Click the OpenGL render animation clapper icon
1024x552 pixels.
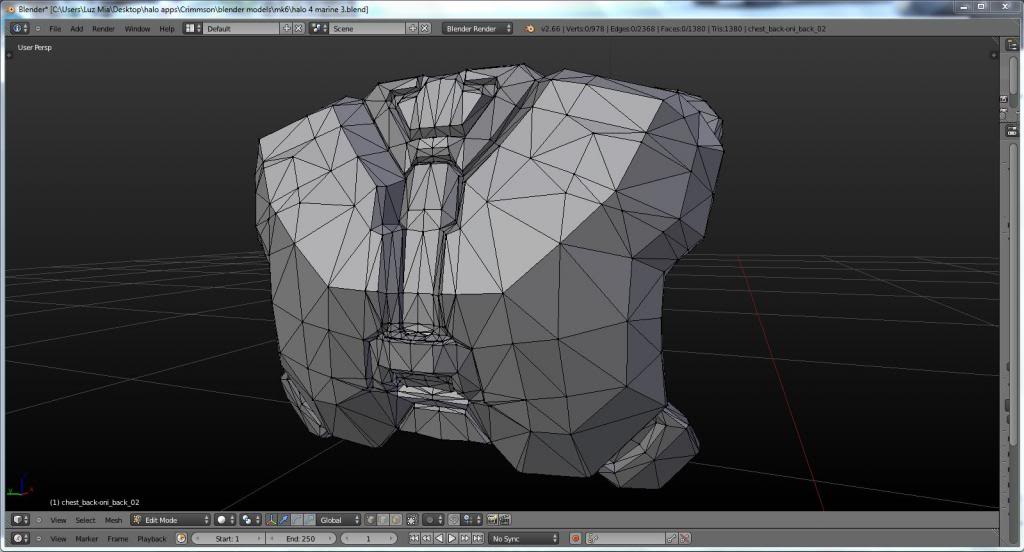coord(504,520)
